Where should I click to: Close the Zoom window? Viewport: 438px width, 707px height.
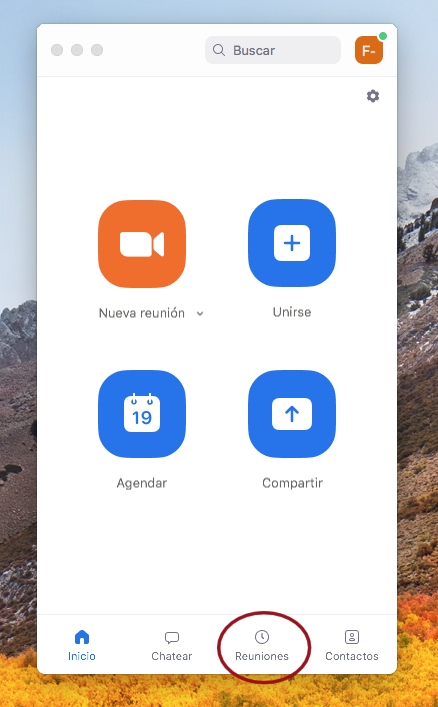(x=57, y=50)
